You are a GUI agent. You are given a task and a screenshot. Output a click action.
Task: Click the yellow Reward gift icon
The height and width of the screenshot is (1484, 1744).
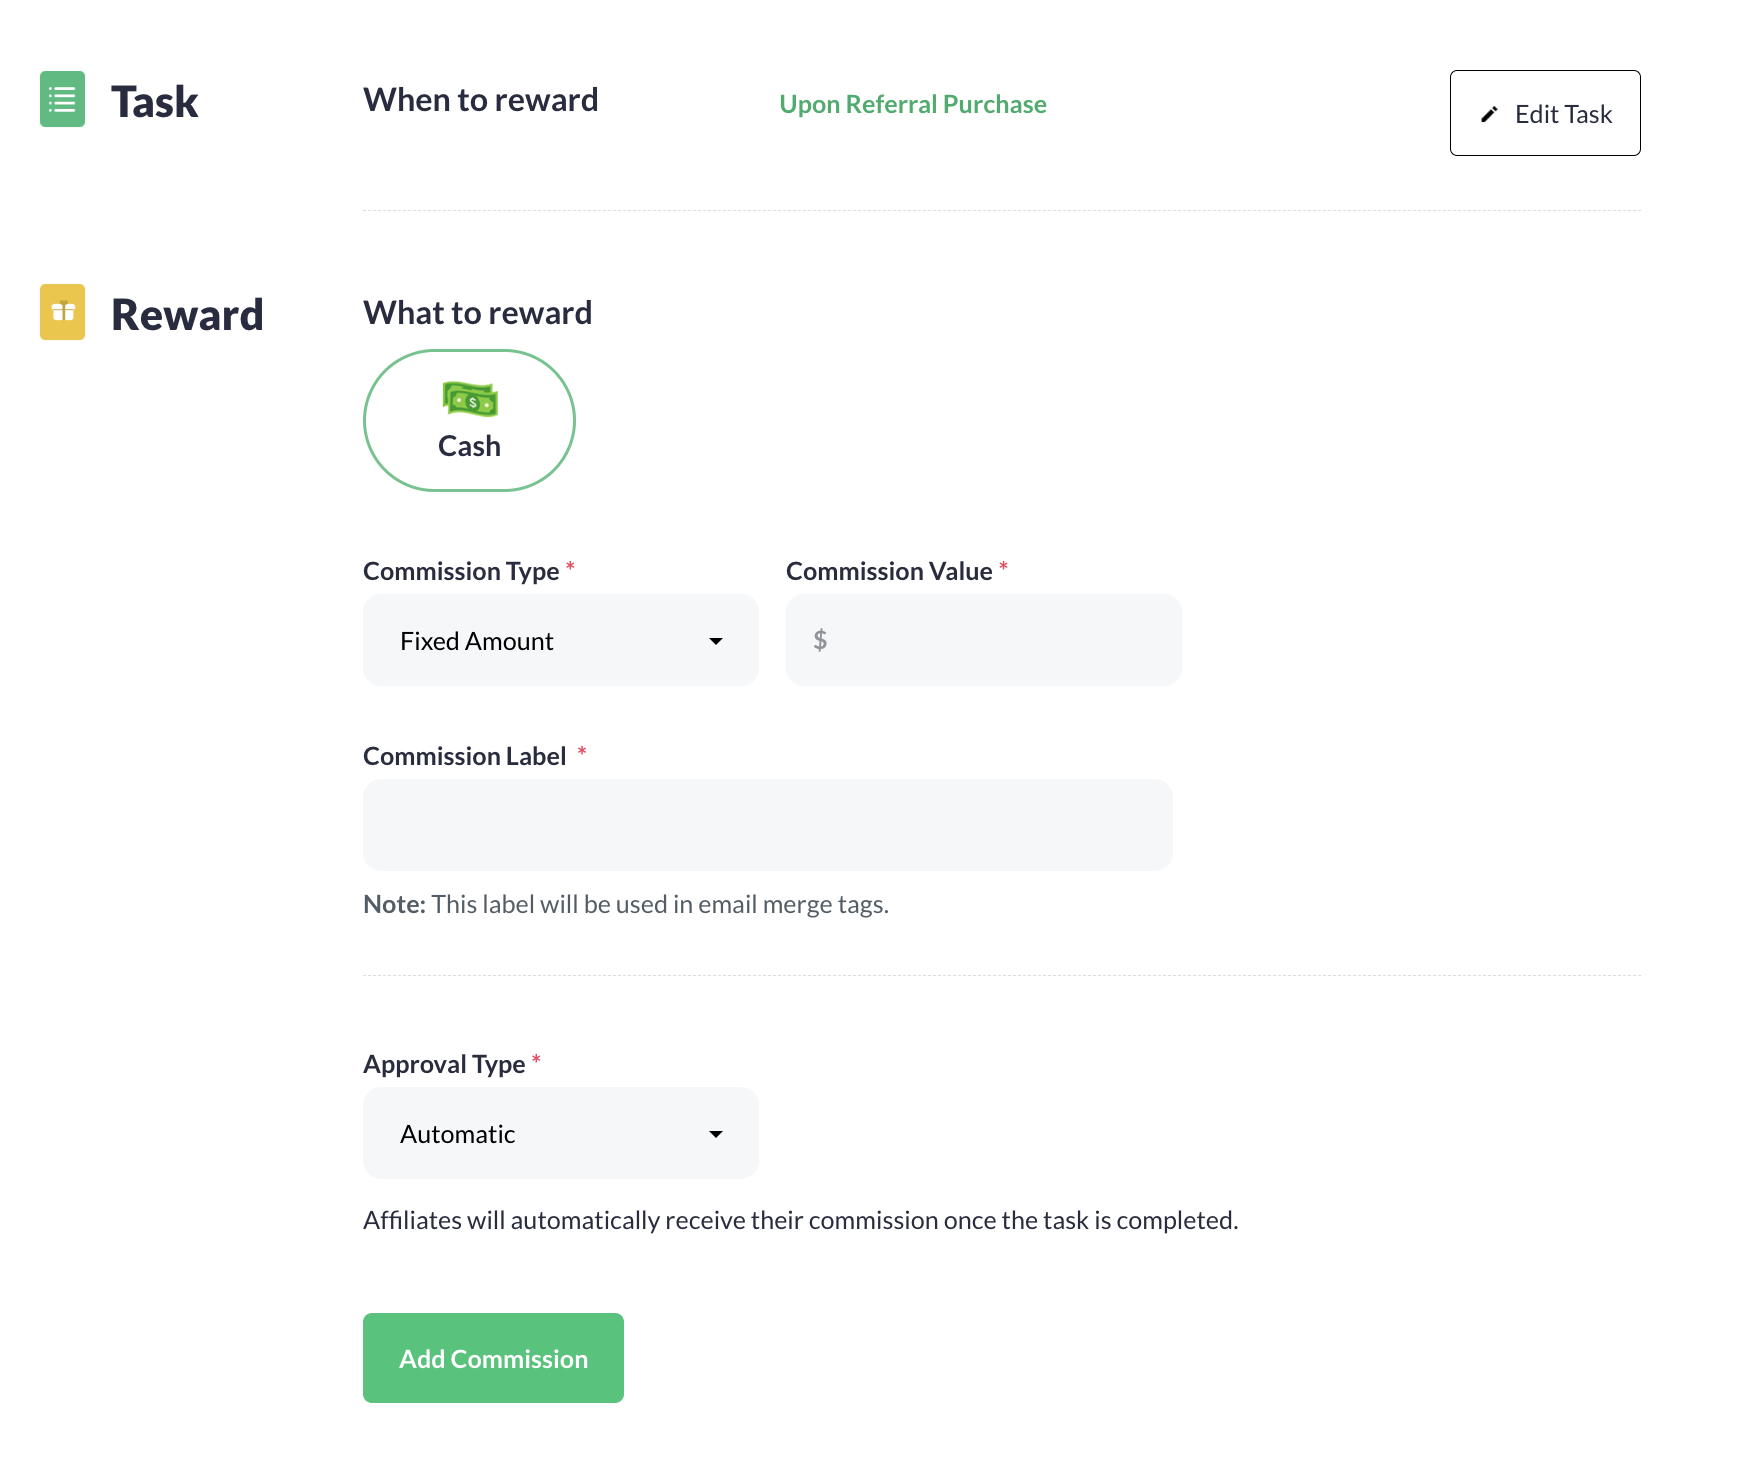click(x=61, y=311)
